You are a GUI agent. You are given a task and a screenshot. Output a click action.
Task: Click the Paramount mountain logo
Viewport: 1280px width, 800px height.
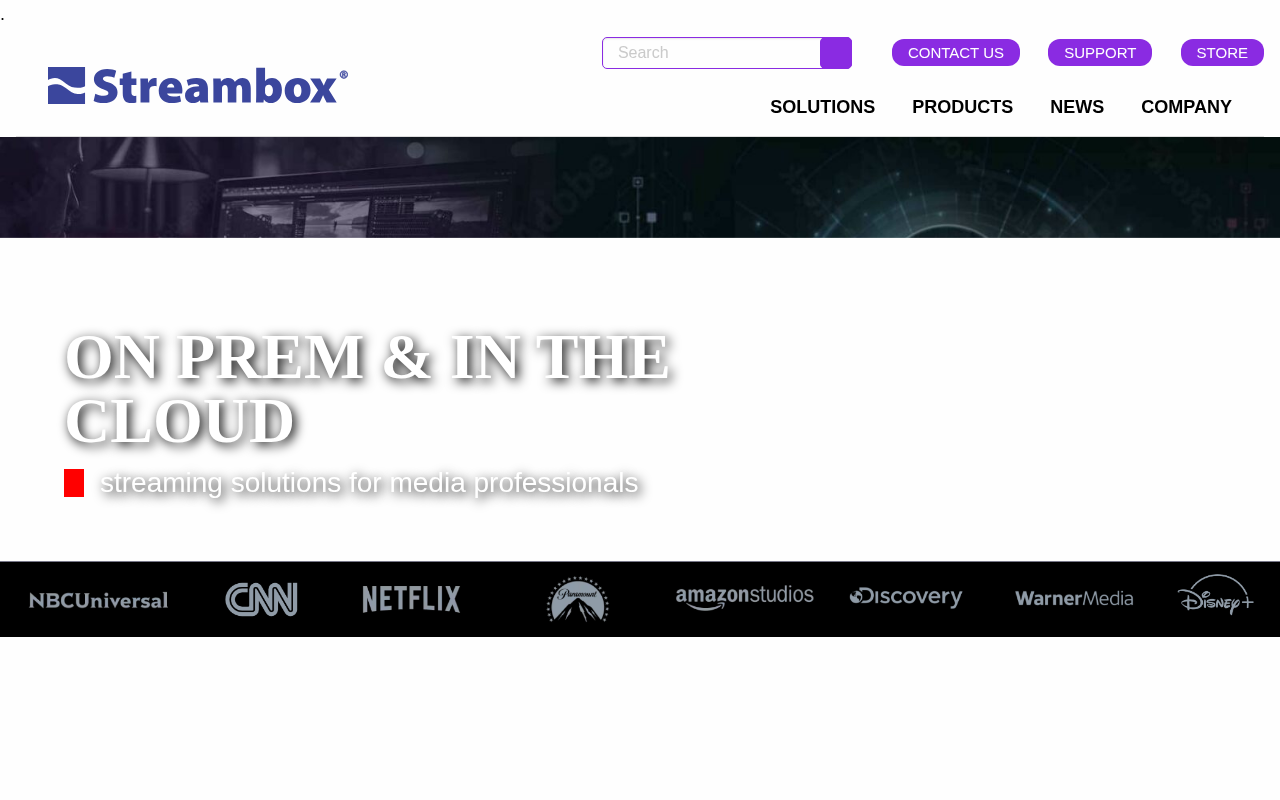coord(578,599)
